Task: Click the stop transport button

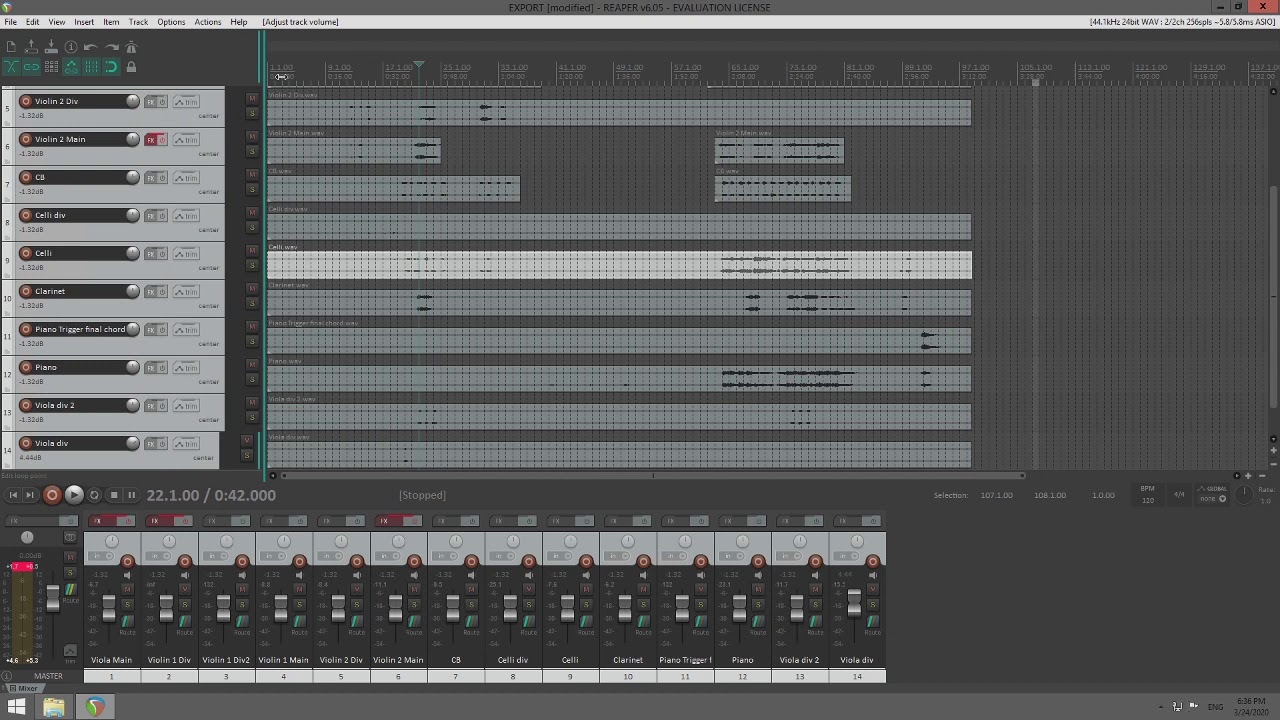Action: pos(114,495)
